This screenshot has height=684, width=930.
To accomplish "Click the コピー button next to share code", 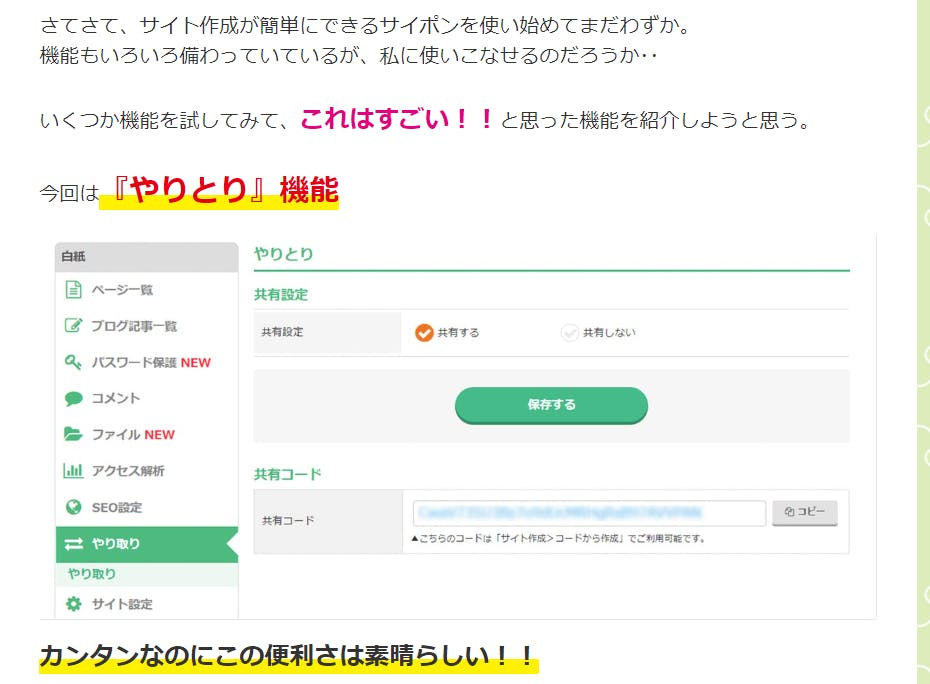I will click(805, 512).
